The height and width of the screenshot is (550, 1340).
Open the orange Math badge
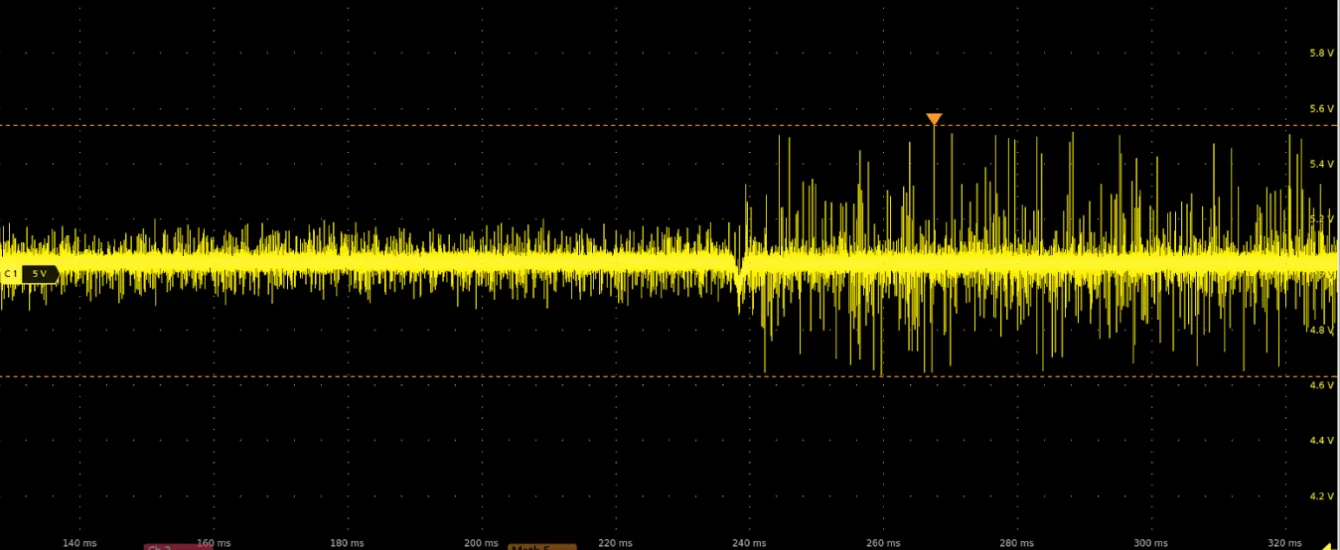pyautogui.click(x=542, y=547)
